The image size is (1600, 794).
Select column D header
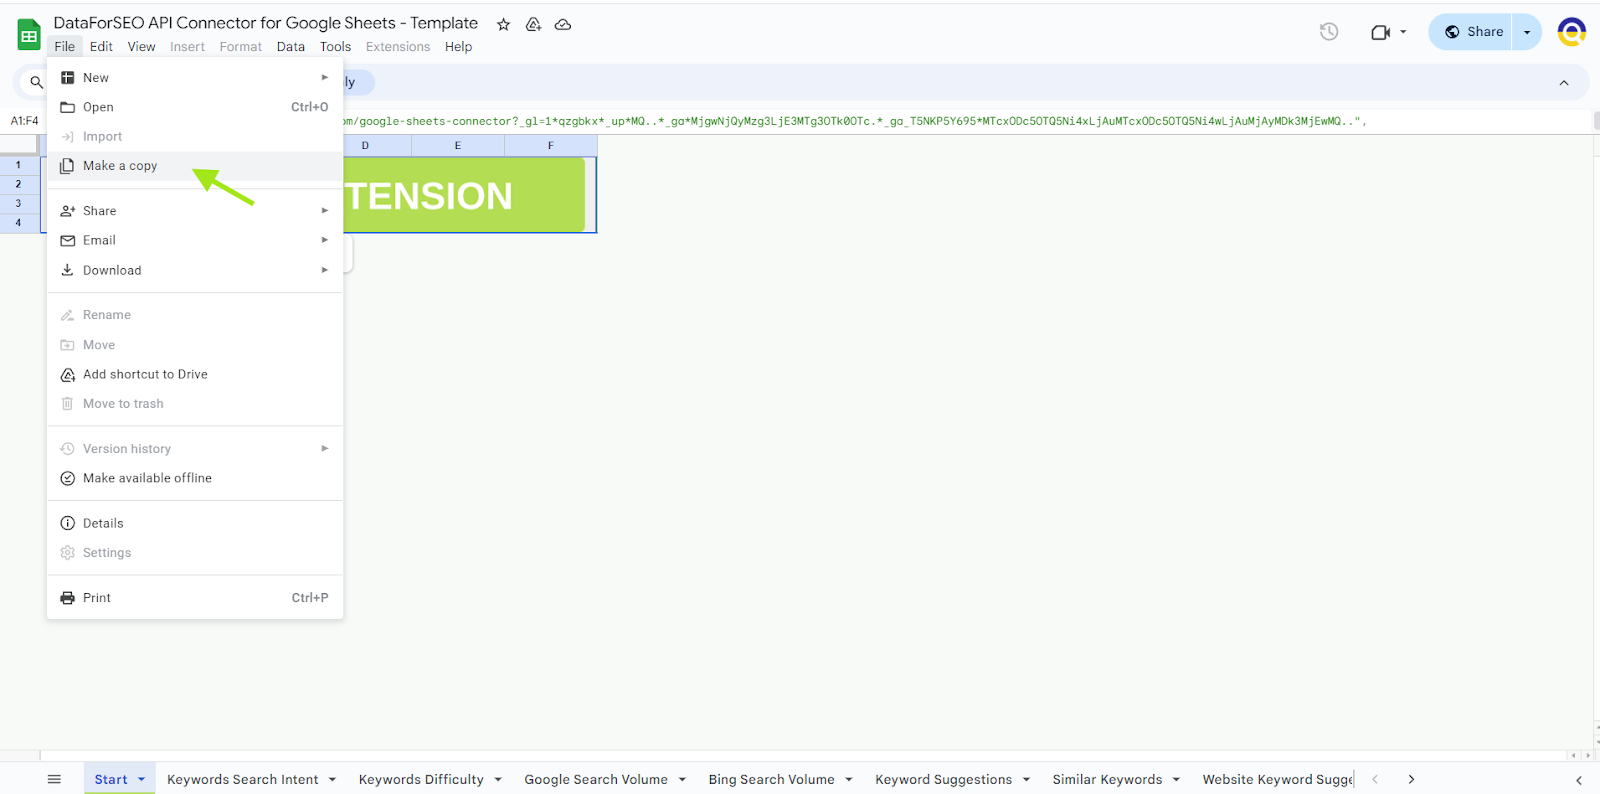365,146
